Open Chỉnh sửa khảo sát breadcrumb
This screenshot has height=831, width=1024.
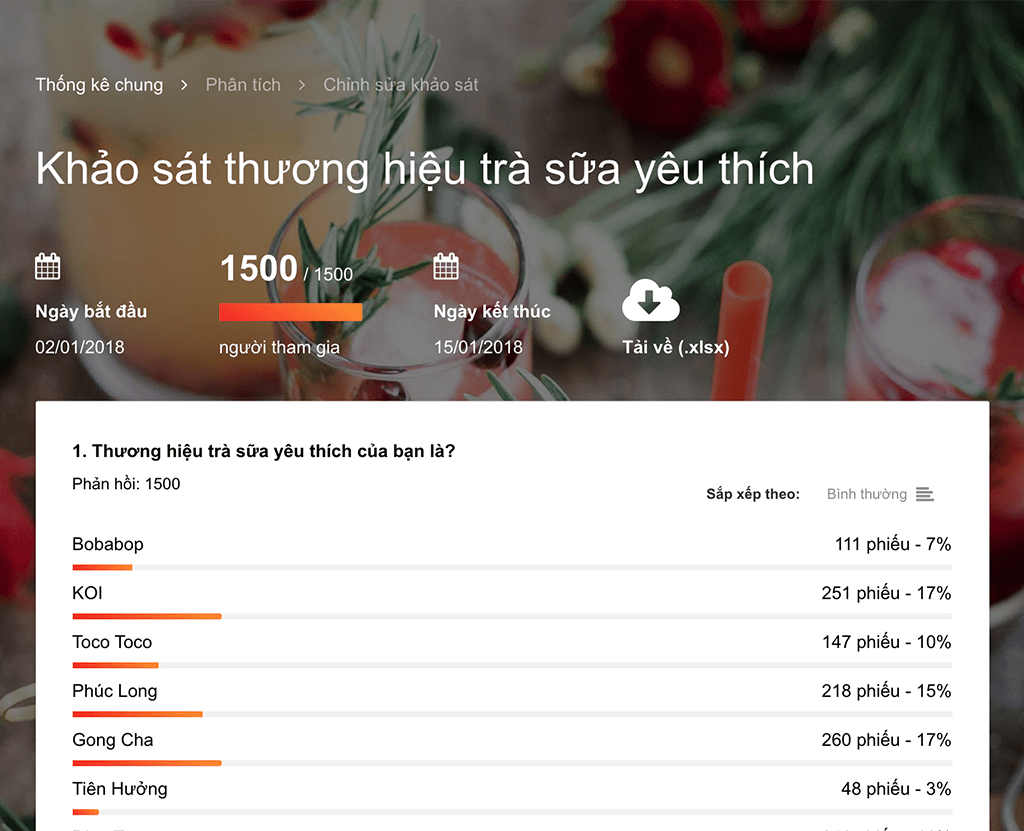point(401,85)
